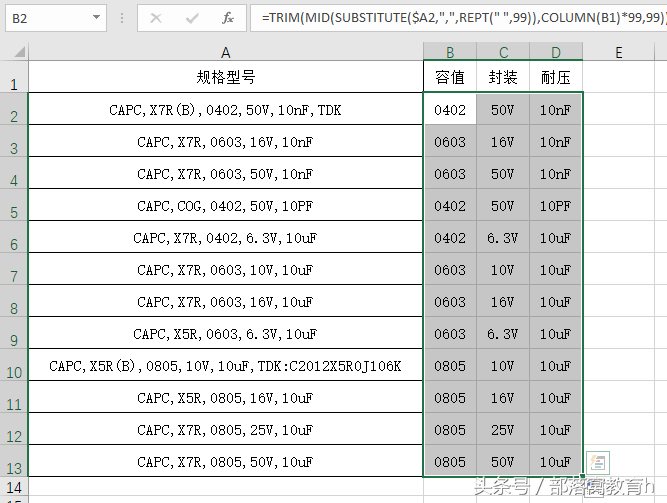667x503 pixels.
Task: Click cell D5 showing 10PF
Action: tap(556, 205)
